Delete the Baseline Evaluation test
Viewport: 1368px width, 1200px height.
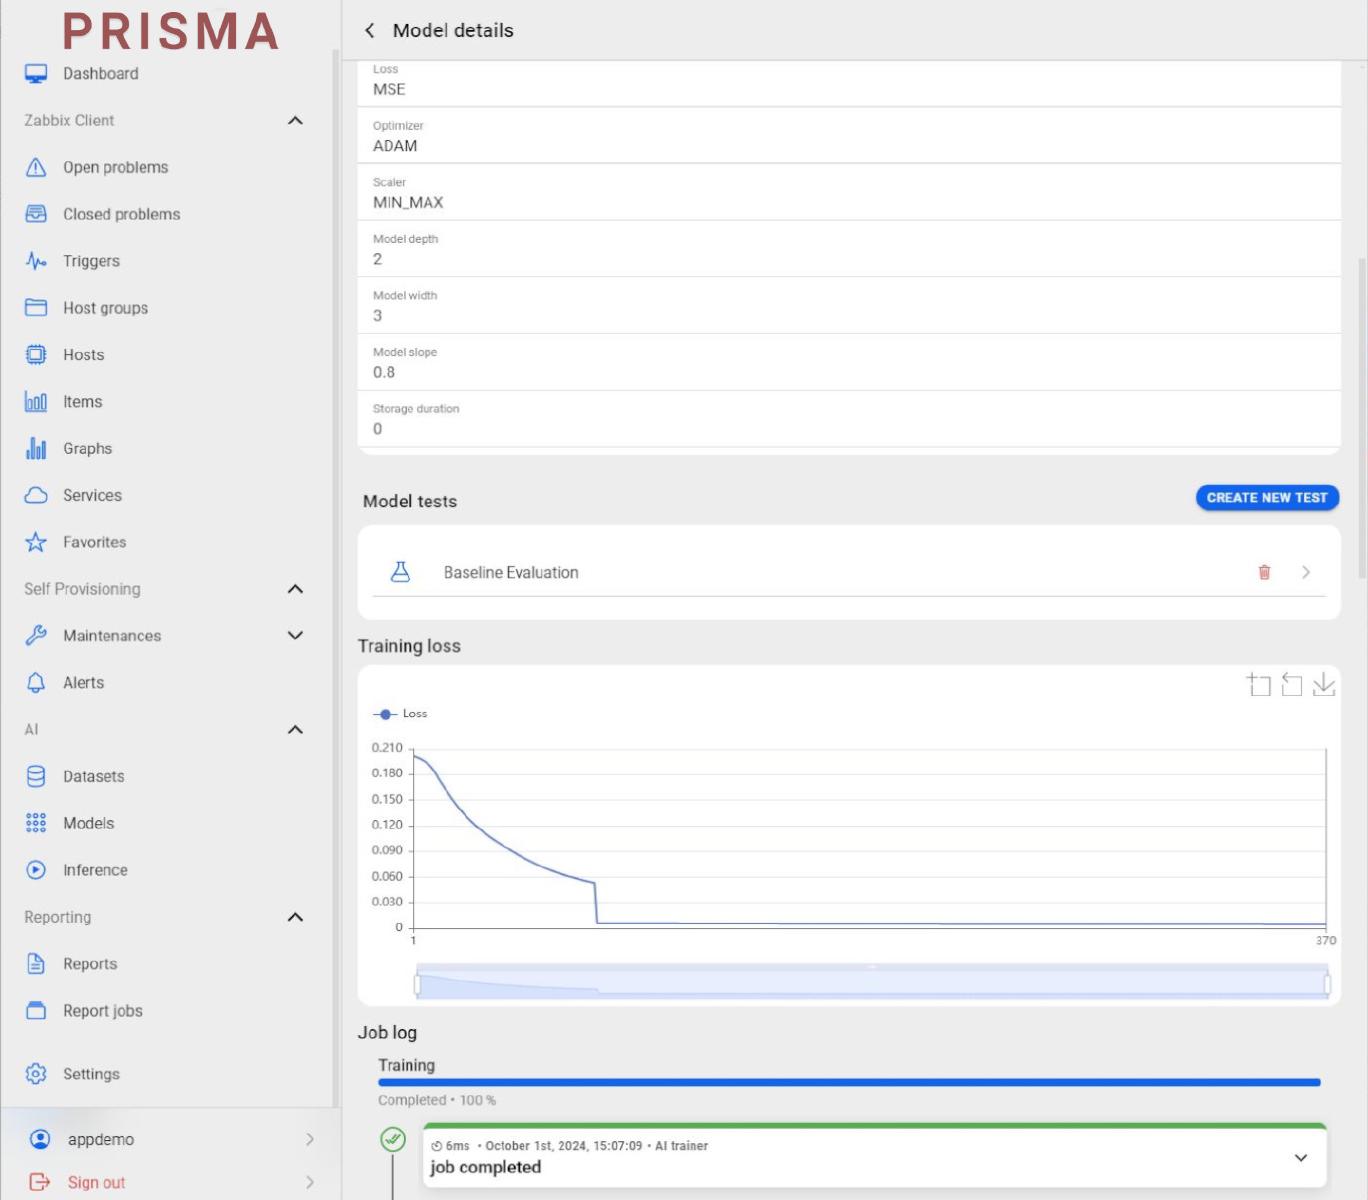1264,572
